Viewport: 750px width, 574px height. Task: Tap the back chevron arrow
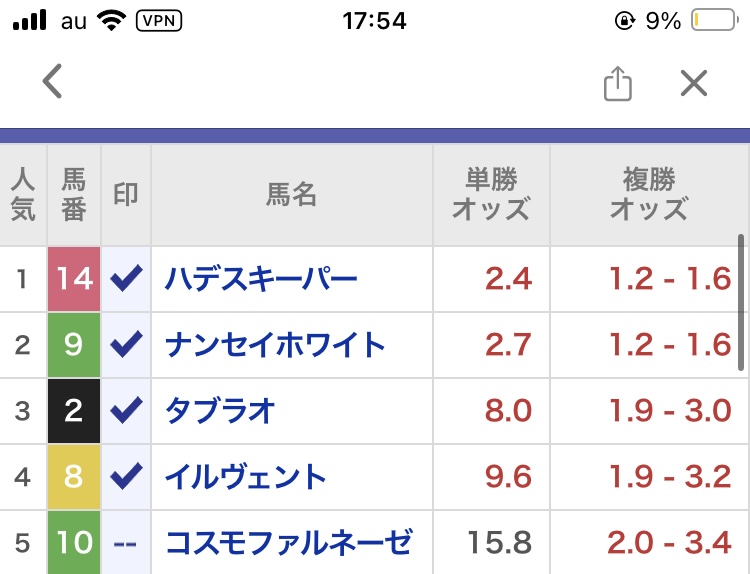(x=52, y=81)
